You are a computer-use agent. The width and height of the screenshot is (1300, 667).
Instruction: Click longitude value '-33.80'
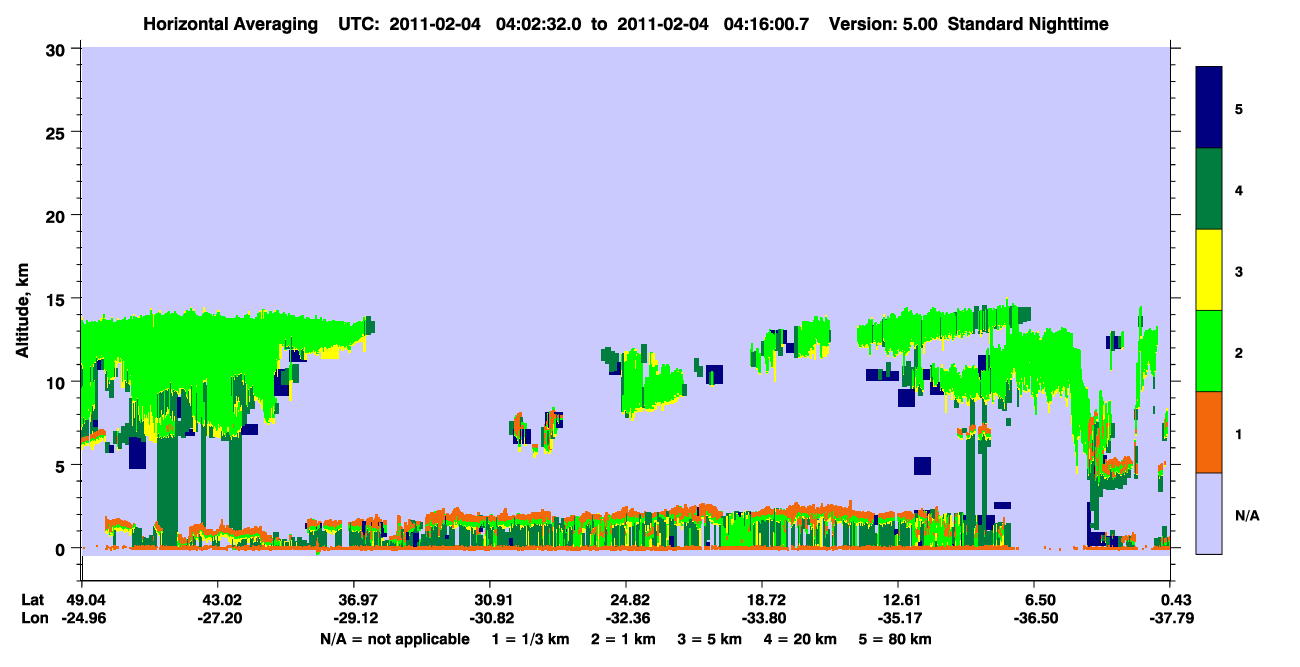coord(763,618)
